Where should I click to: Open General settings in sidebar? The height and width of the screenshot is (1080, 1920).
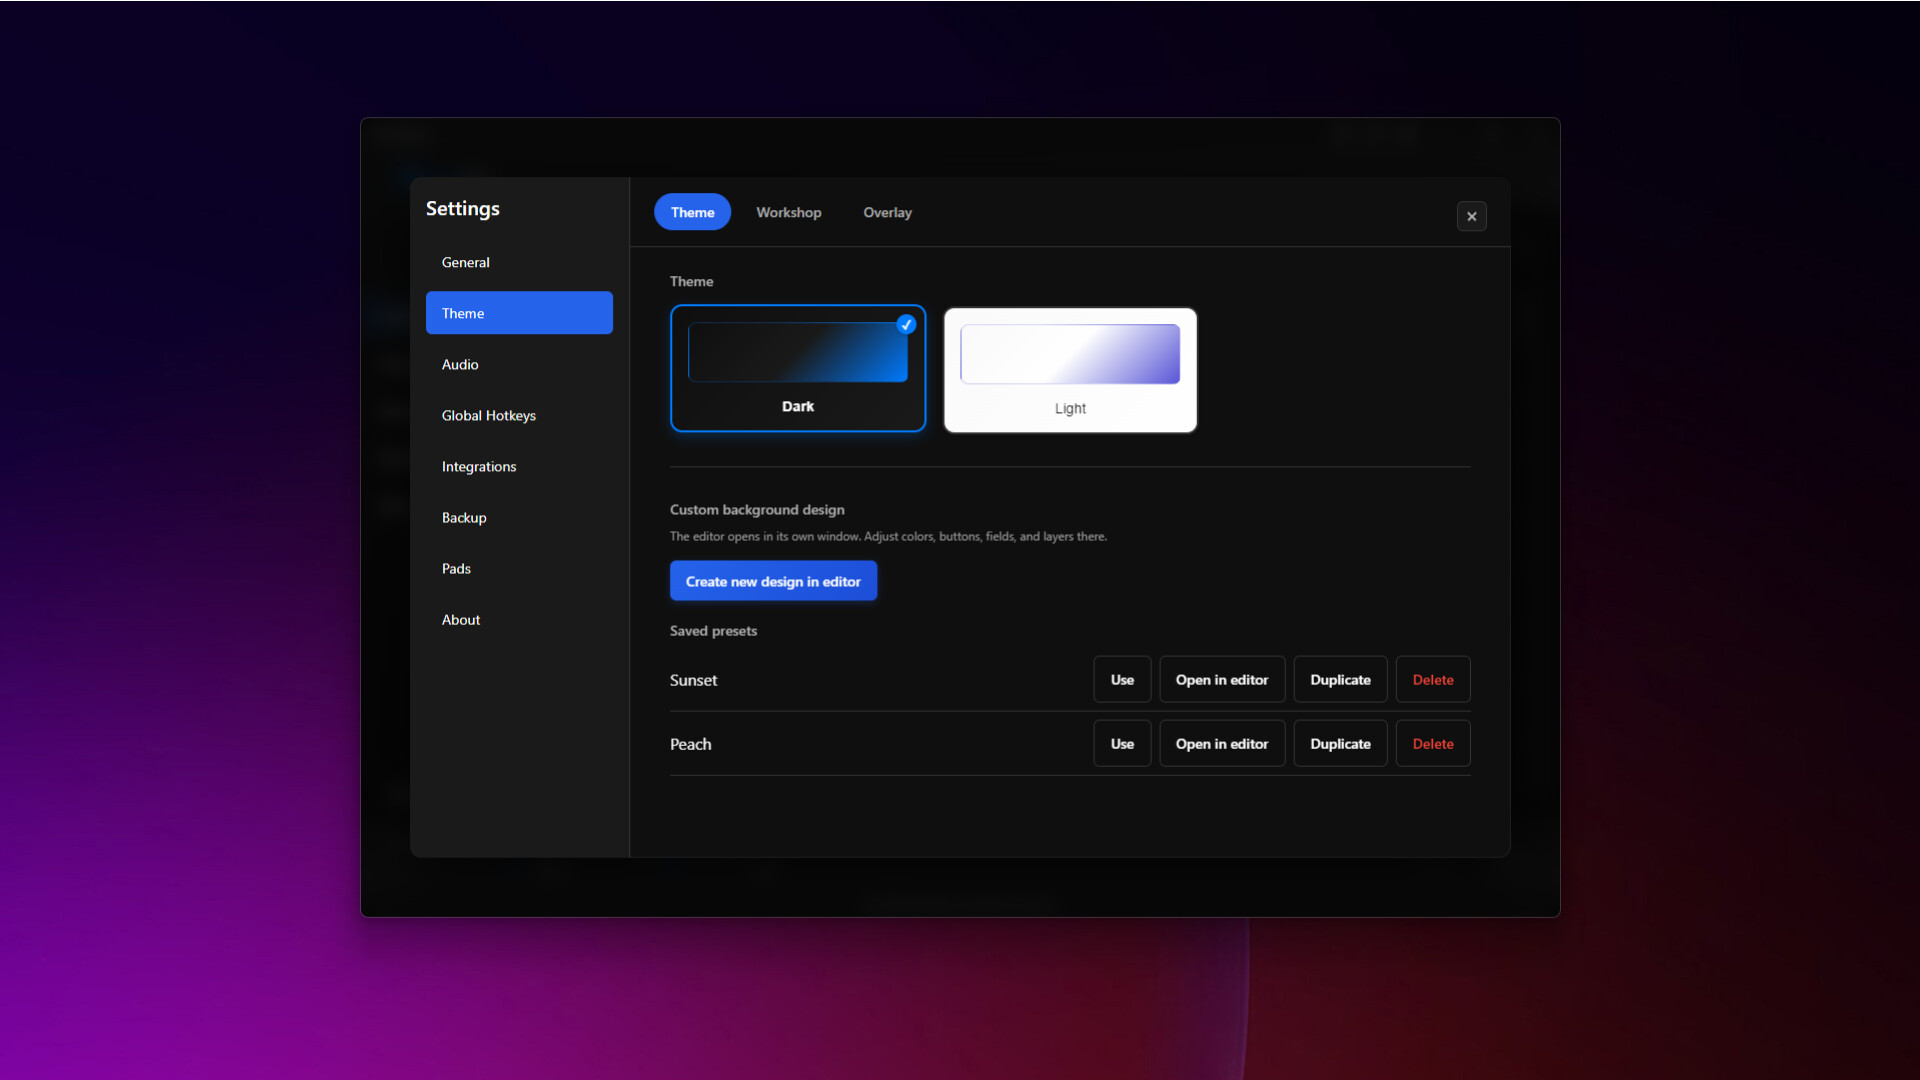[x=519, y=262]
